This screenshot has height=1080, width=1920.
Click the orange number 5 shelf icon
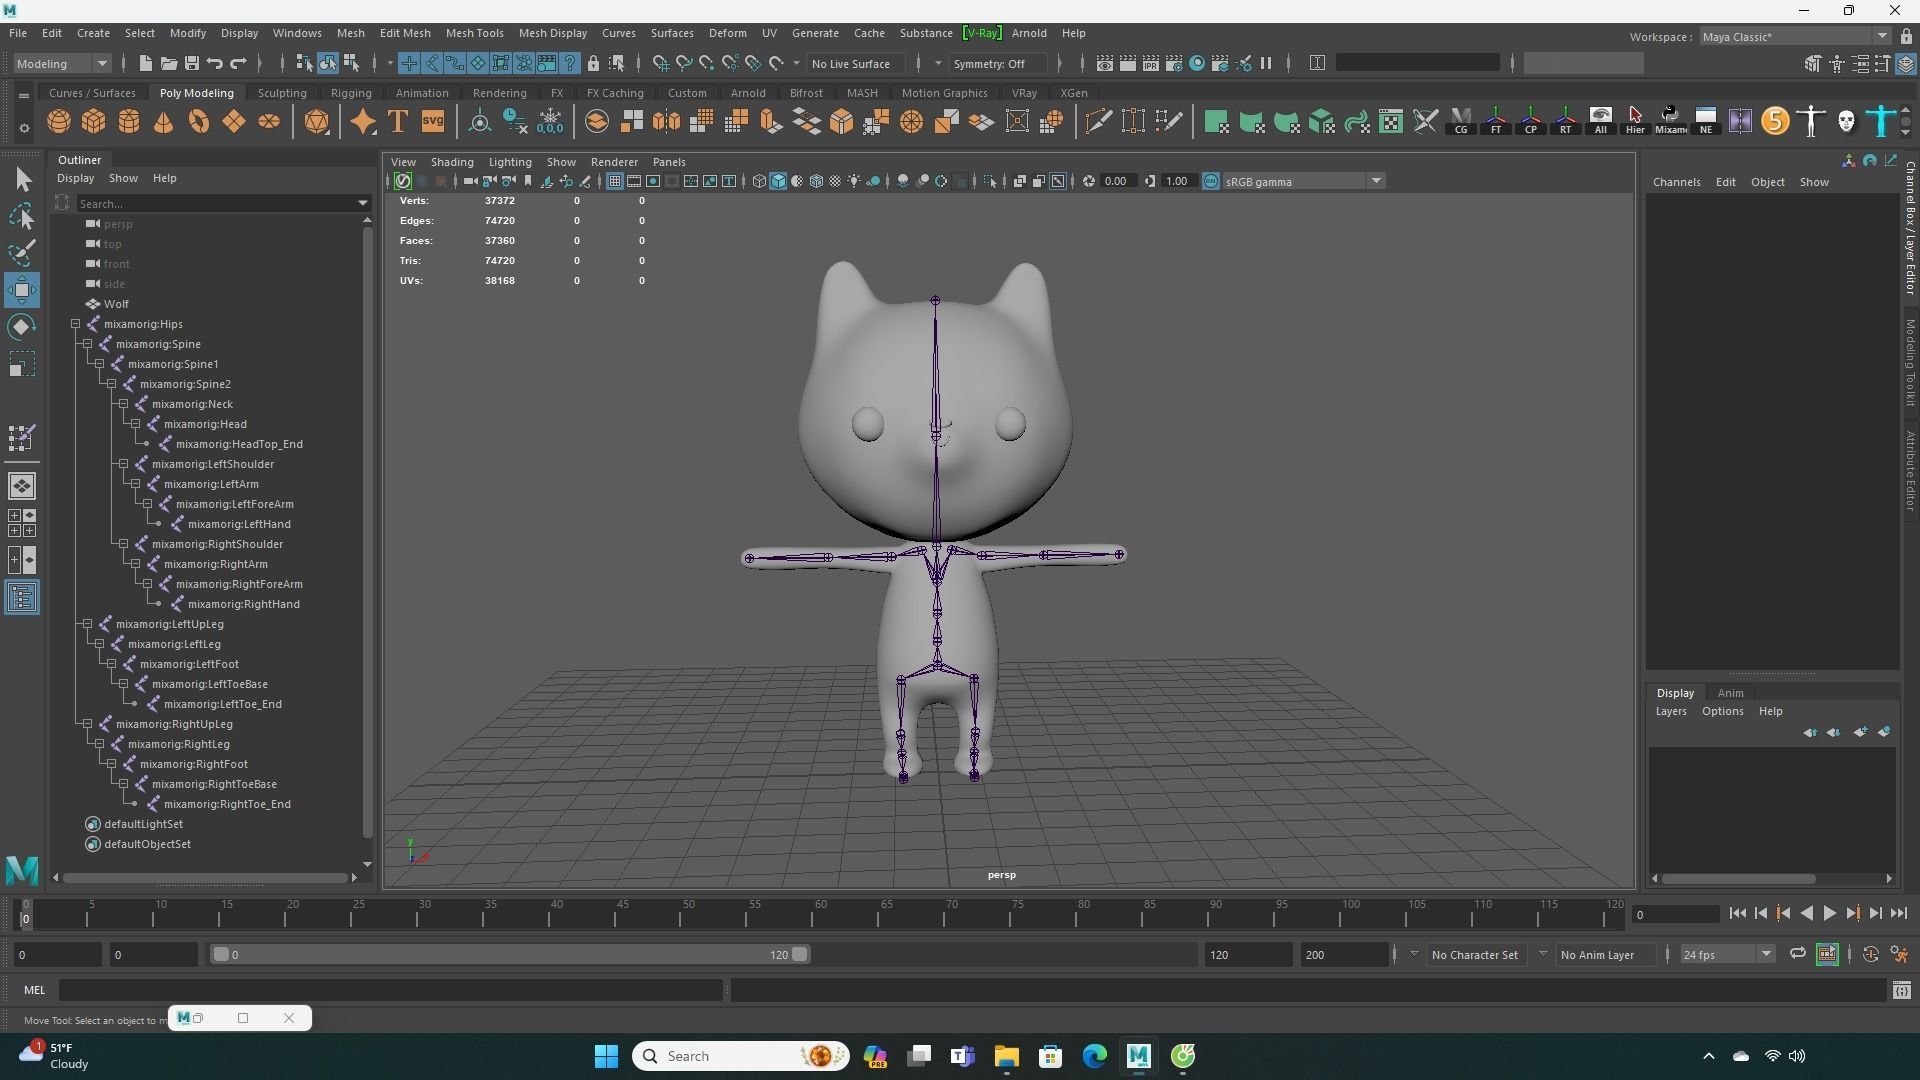click(1775, 122)
